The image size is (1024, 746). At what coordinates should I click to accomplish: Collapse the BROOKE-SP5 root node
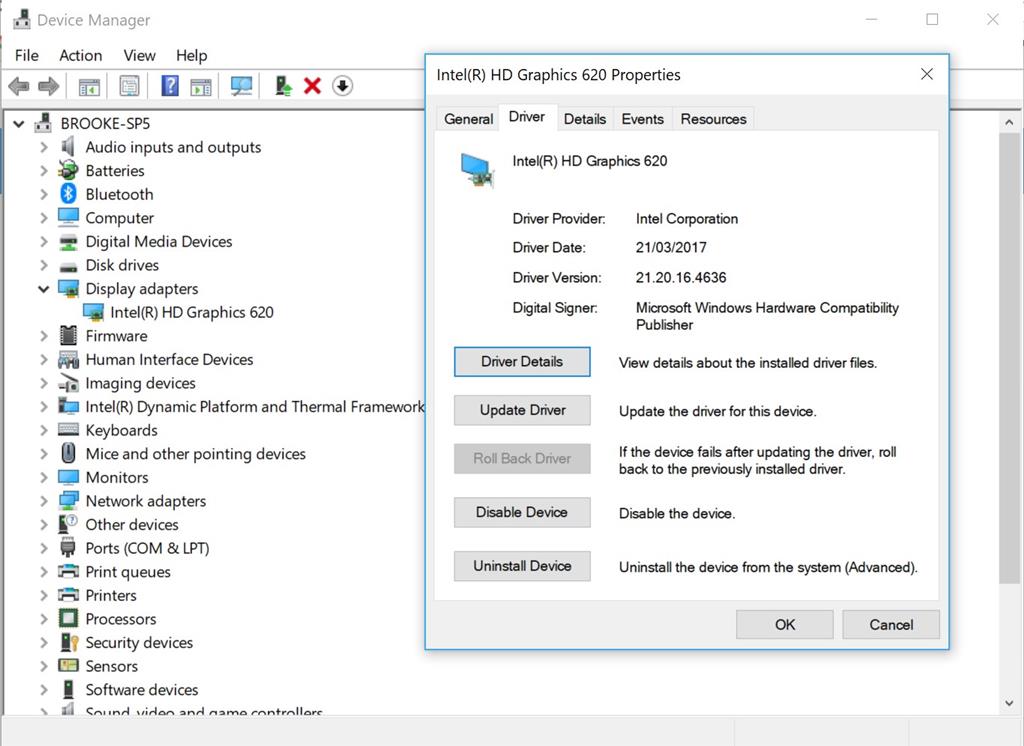coord(19,123)
